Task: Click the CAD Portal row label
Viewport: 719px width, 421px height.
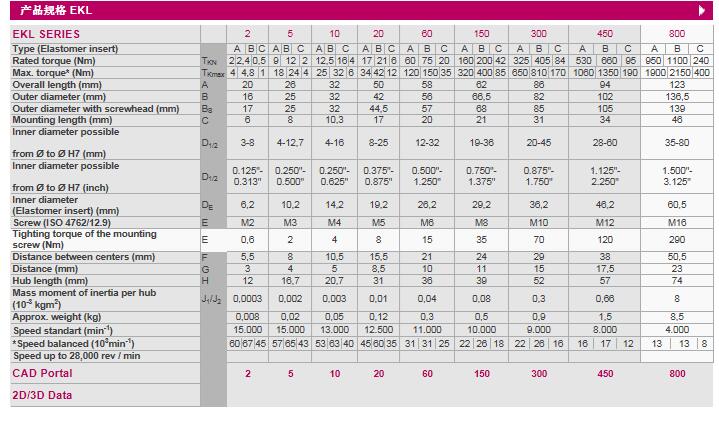Action: [x=42, y=373]
